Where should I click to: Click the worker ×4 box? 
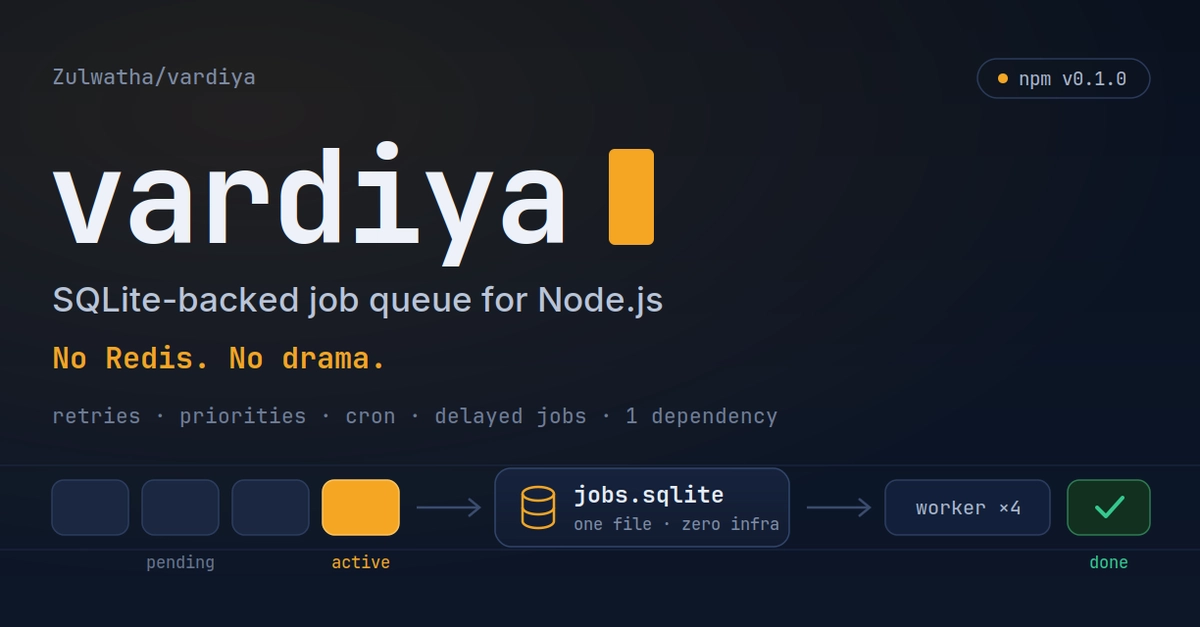(968, 508)
